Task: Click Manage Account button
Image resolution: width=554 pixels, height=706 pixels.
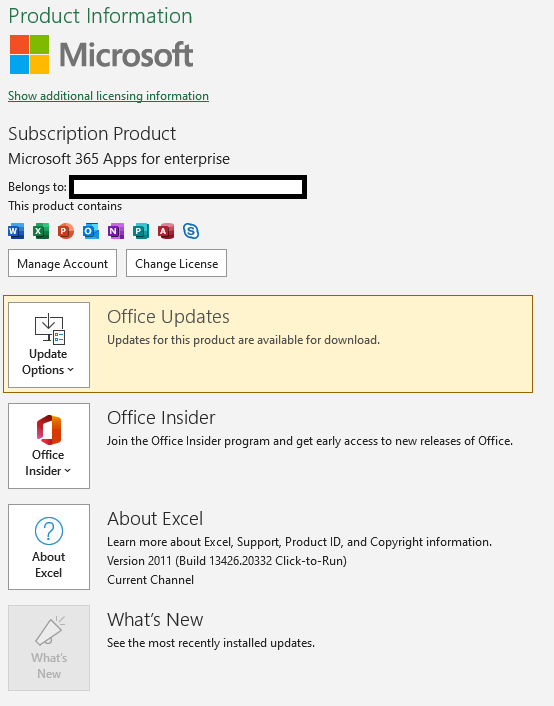Action: click(62, 263)
